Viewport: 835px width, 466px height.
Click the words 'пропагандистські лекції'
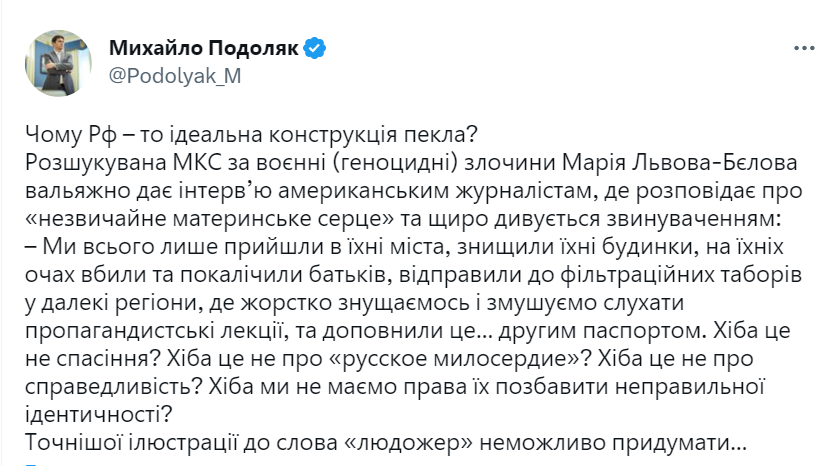point(153,331)
